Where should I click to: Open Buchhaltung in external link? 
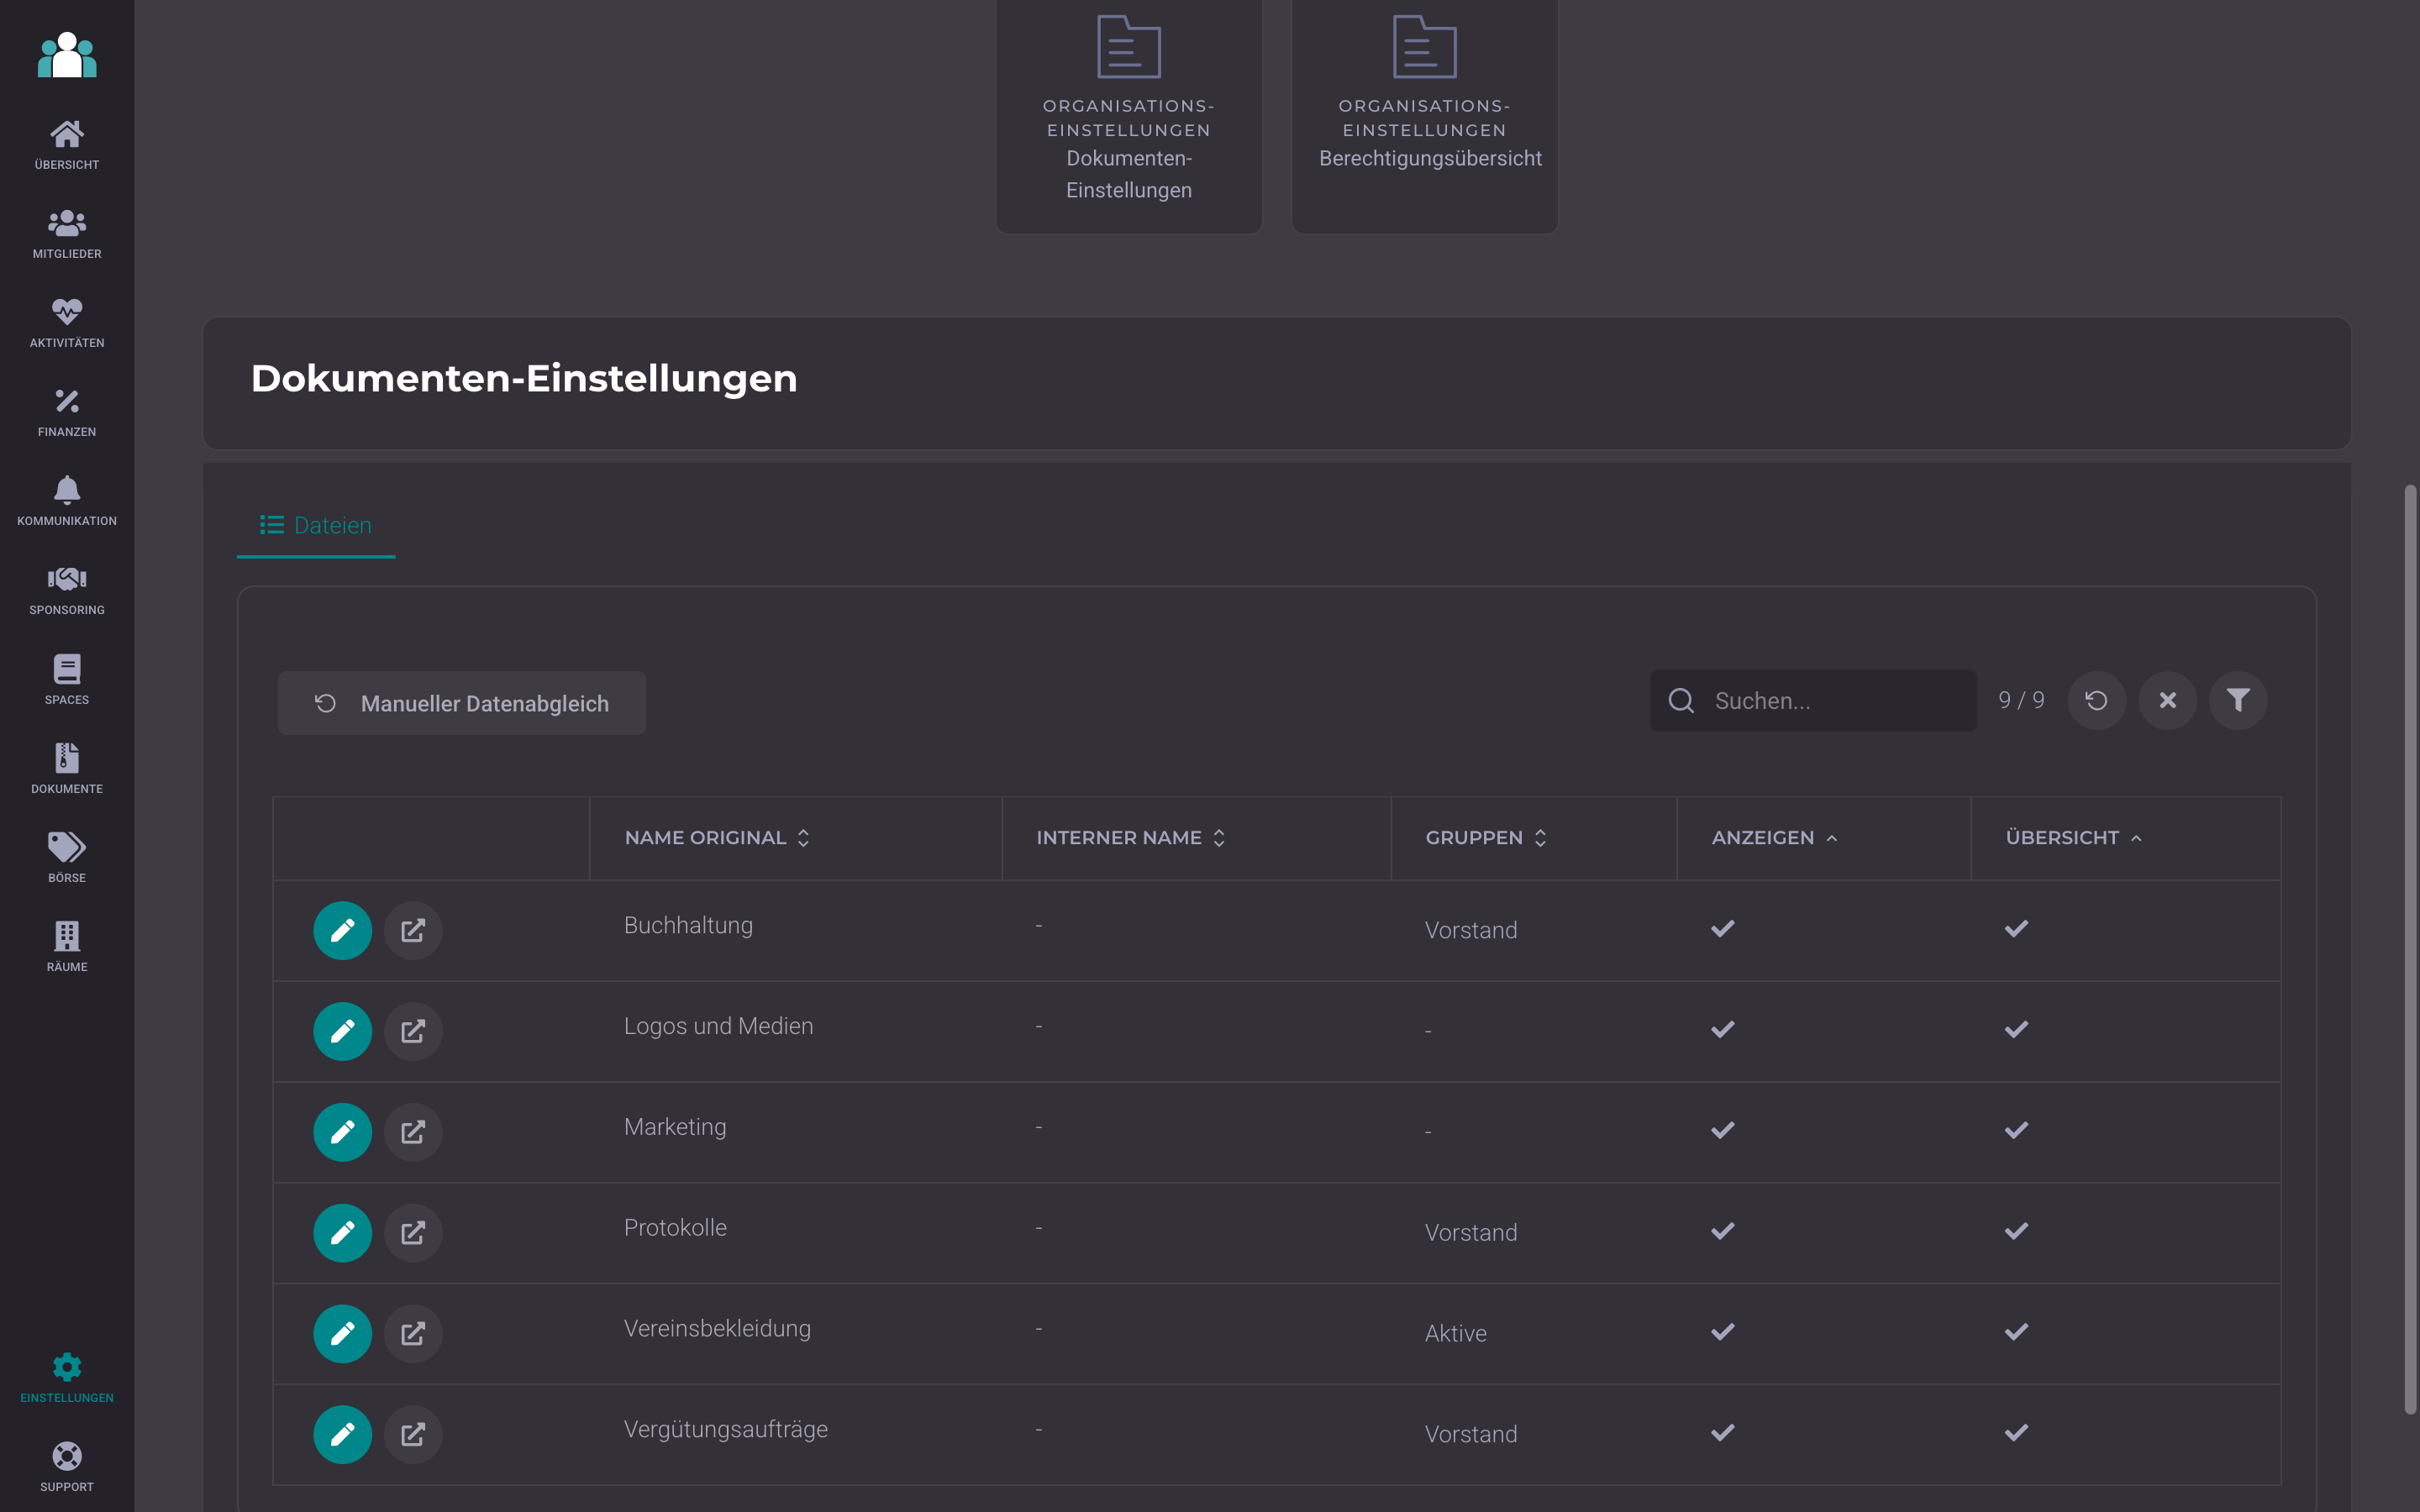pyautogui.click(x=413, y=931)
